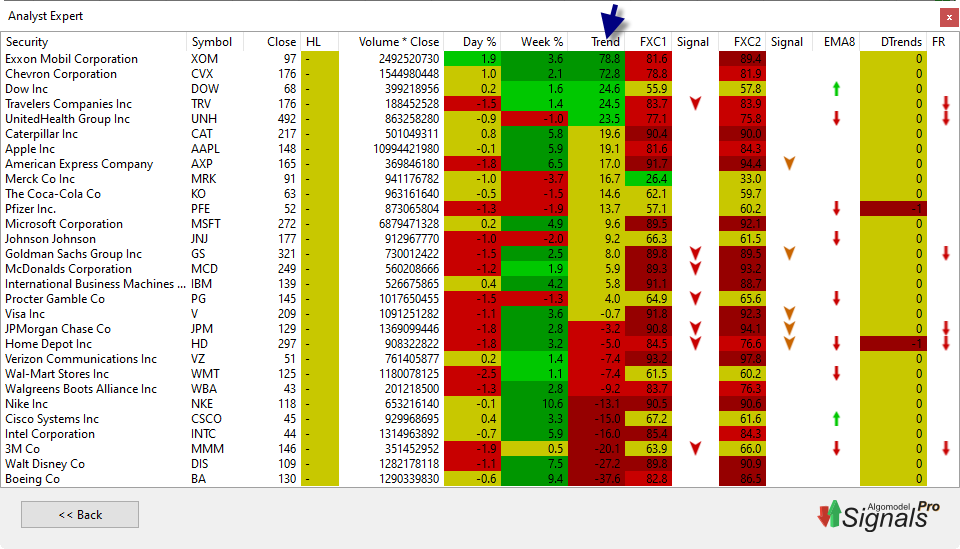The height and width of the screenshot is (549, 960).
Task: Click the International Business Machines row name
Action: [95, 283]
